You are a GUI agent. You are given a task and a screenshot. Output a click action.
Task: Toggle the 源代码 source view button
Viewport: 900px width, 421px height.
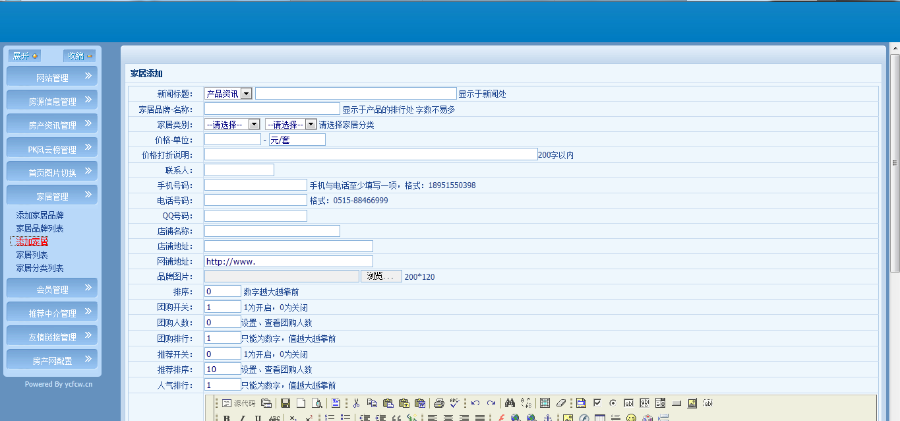238,403
